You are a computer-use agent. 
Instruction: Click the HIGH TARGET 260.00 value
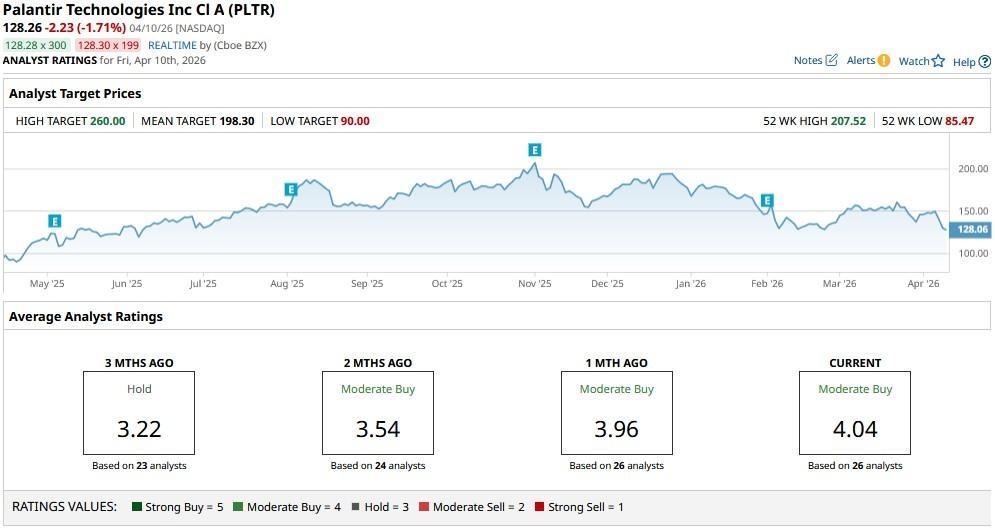[x=108, y=121]
